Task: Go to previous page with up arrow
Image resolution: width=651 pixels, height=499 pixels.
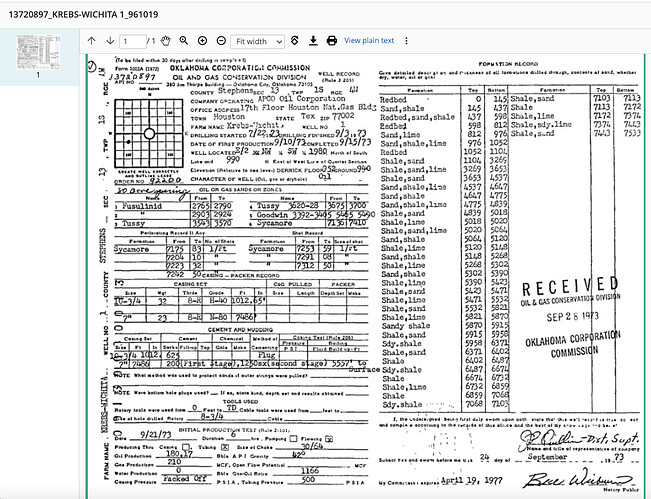Action: pyautogui.click(x=92, y=41)
